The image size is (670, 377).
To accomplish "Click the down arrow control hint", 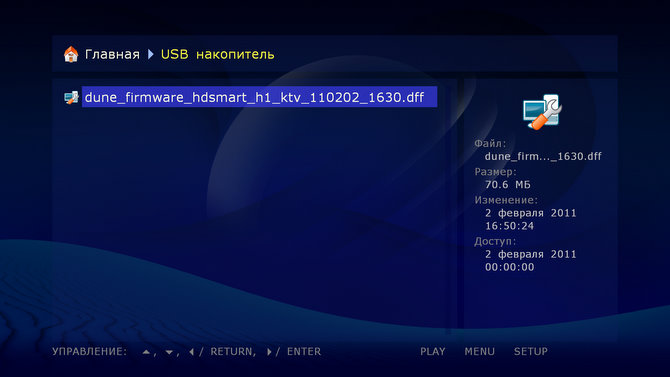I will tap(169, 352).
